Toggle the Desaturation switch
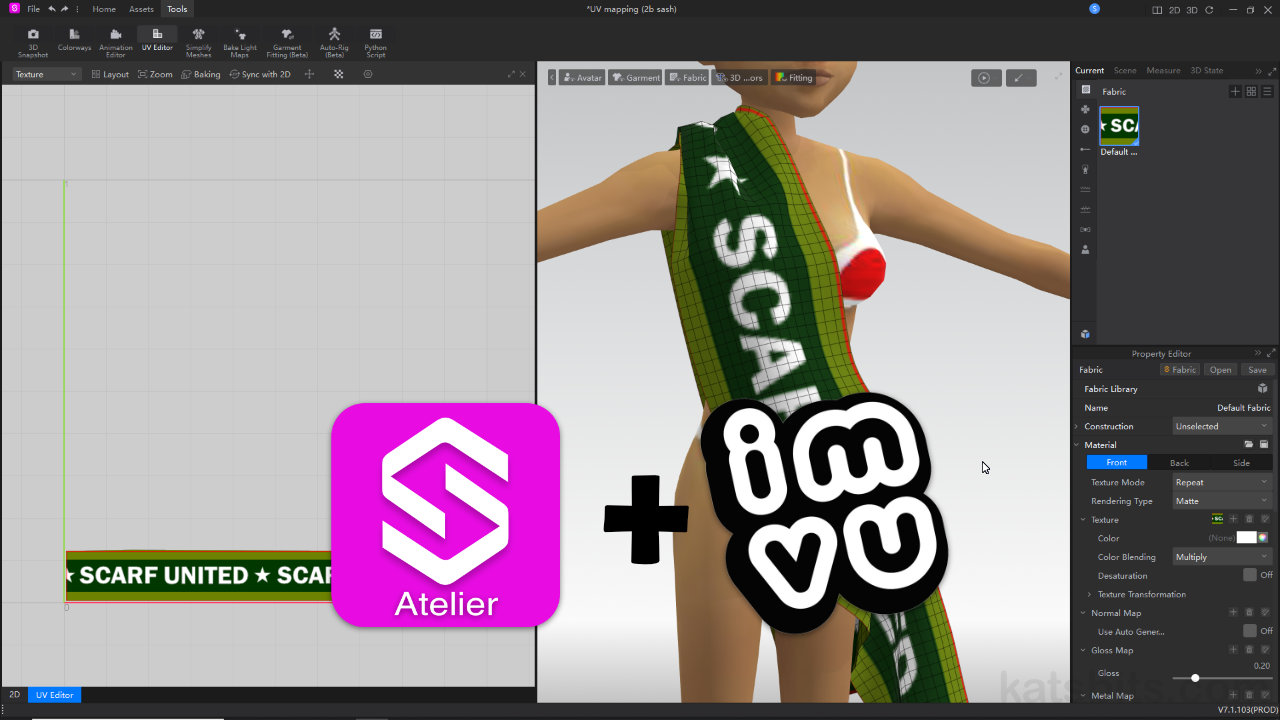The height and width of the screenshot is (720, 1280). click(x=1250, y=575)
